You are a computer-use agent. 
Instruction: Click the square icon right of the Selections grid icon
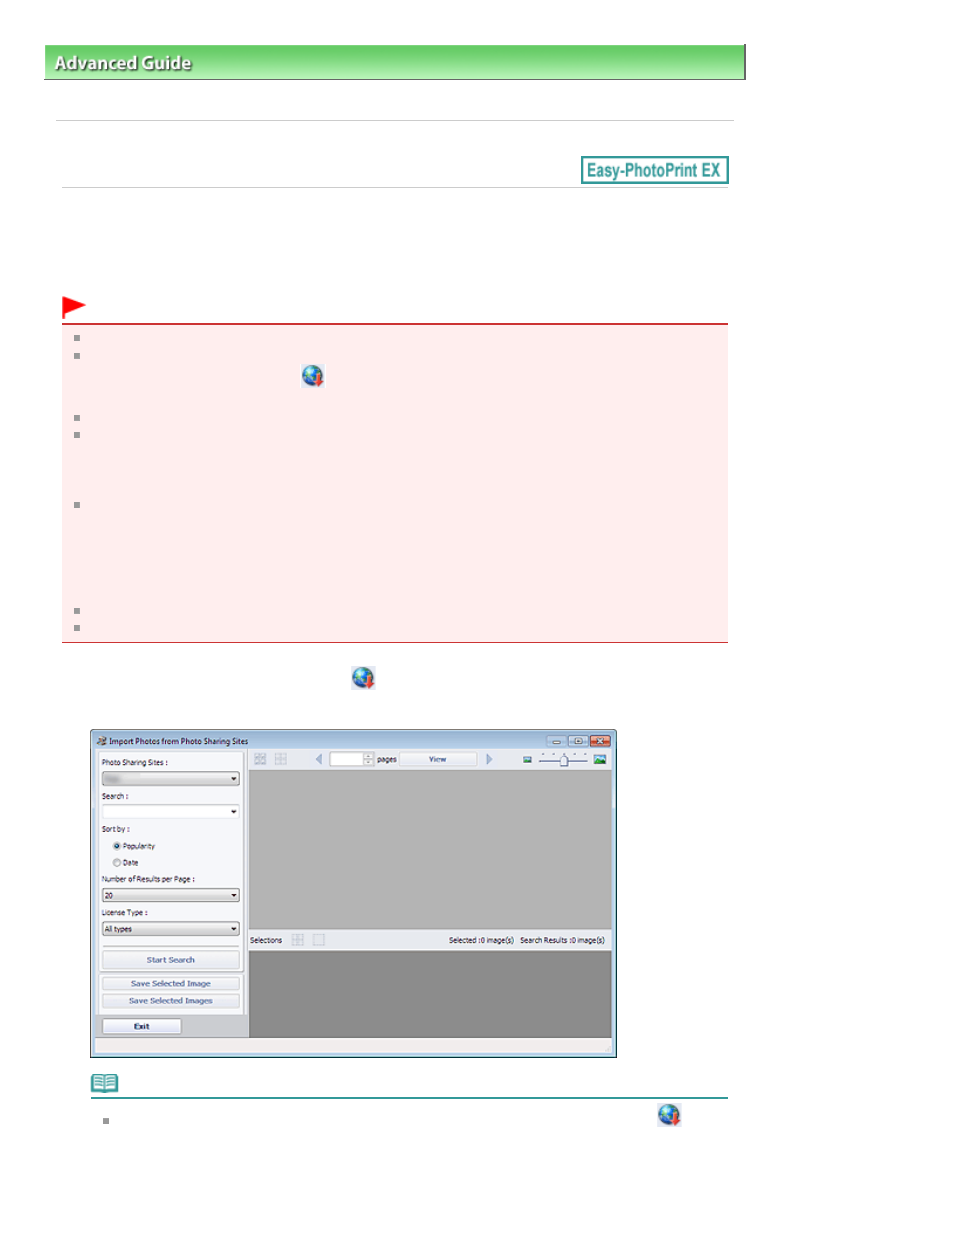(x=319, y=940)
